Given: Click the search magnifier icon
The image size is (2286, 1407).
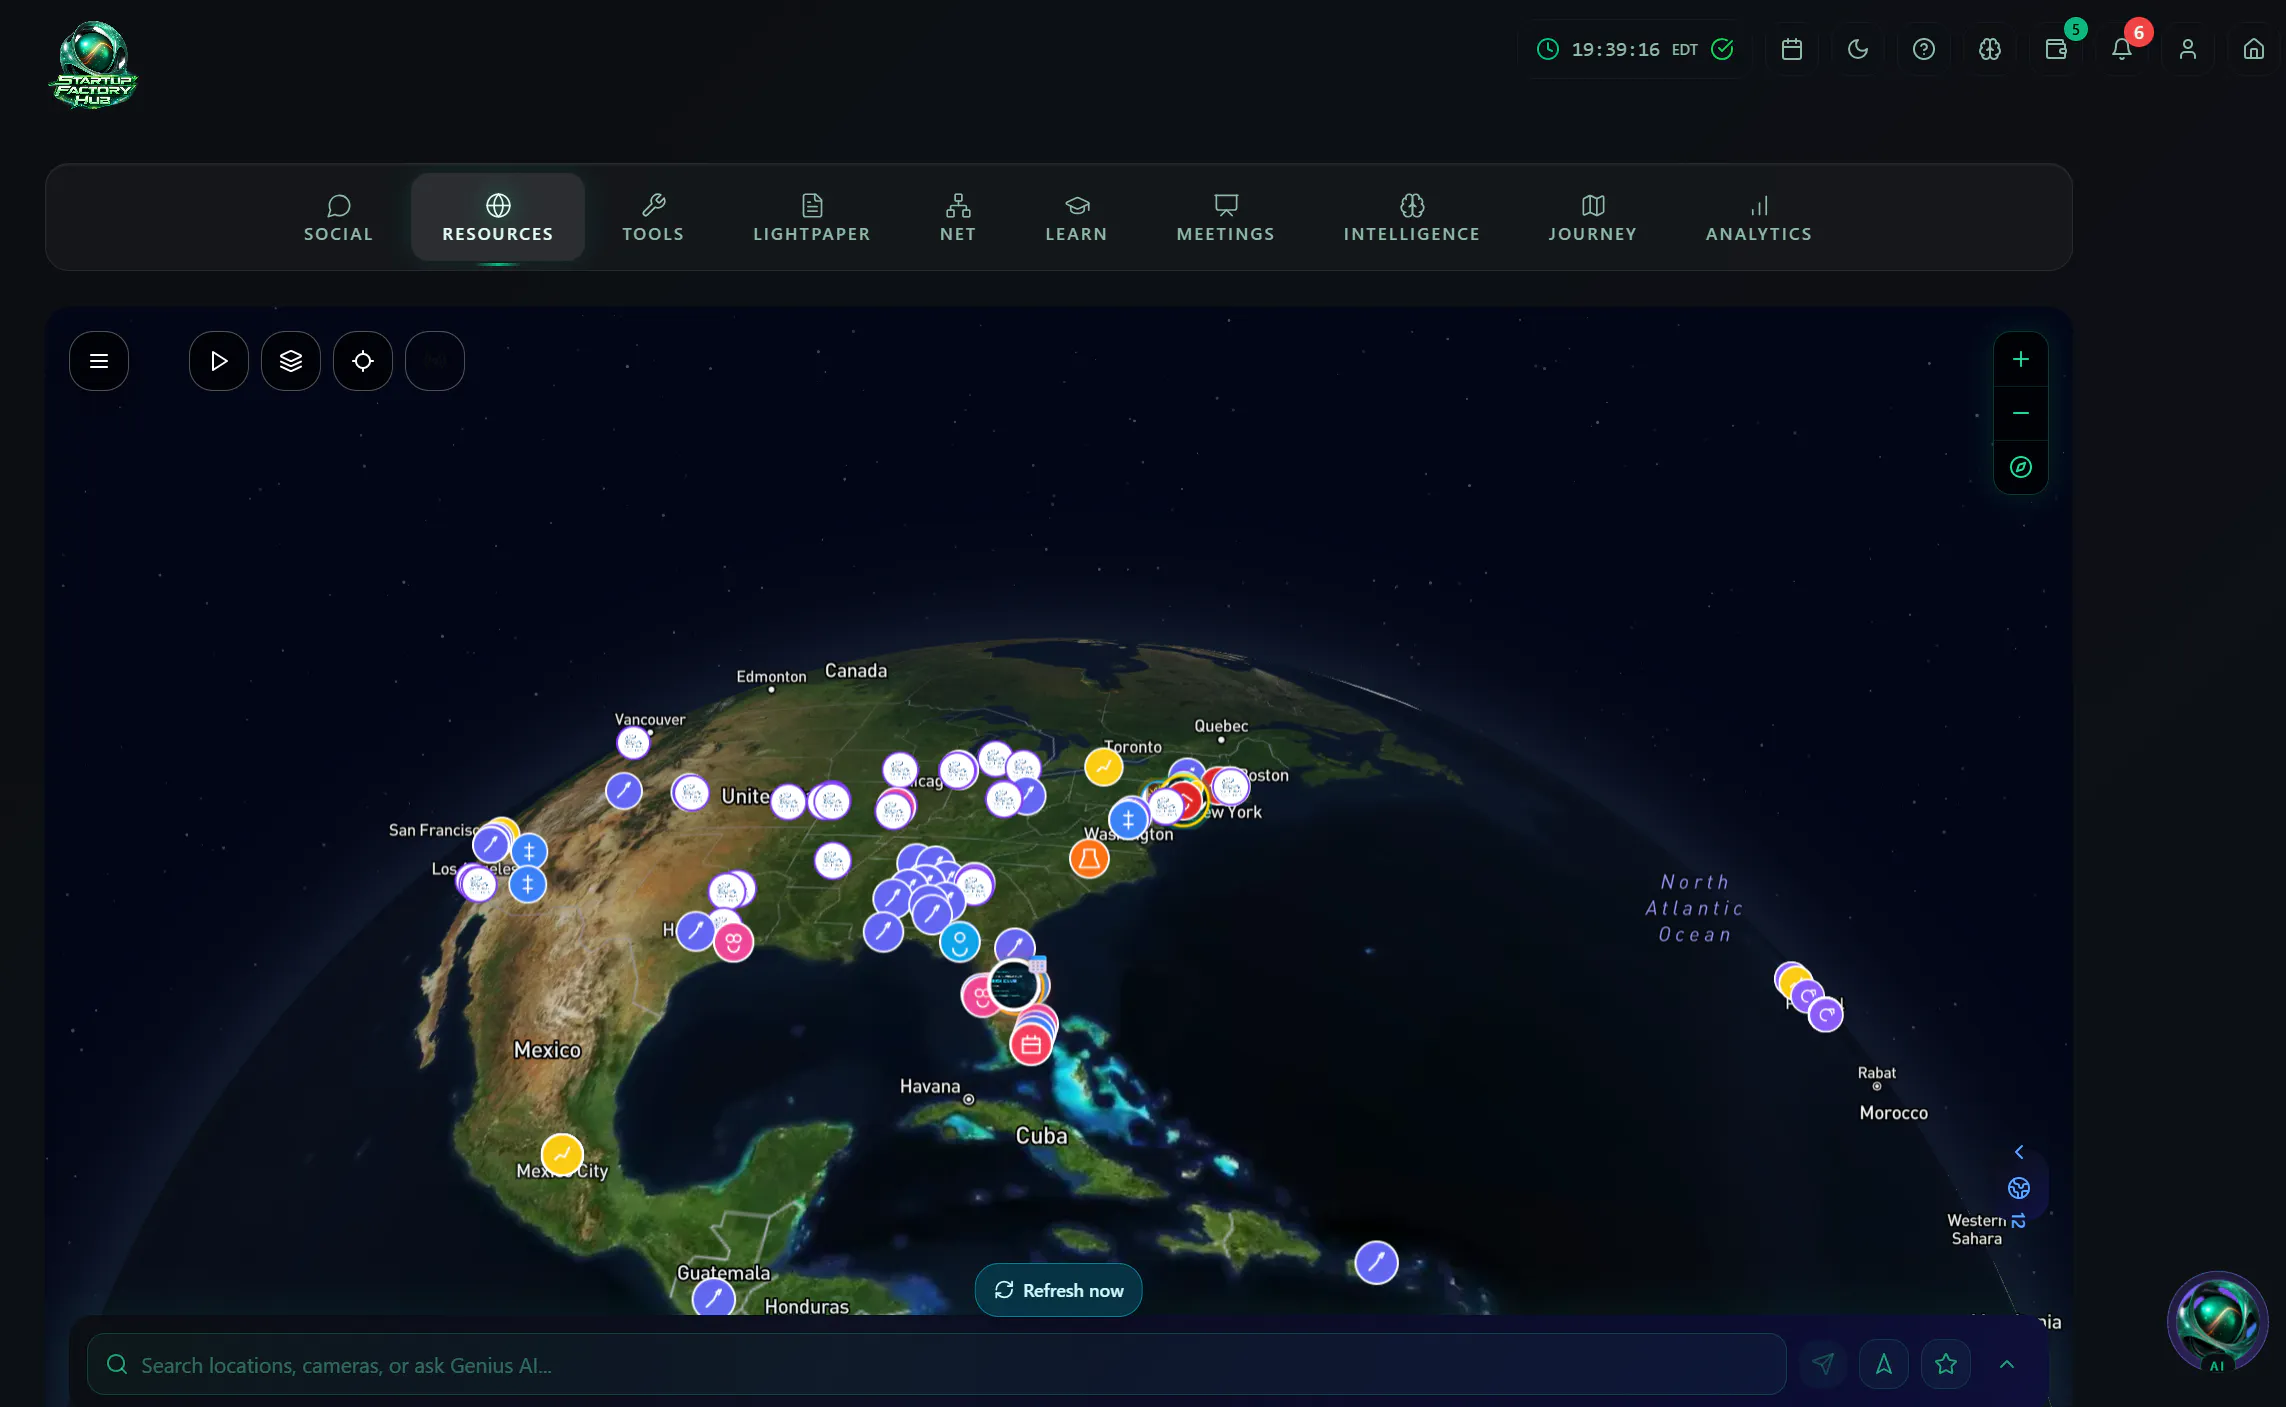Looking at the screenshot, I should [x=117, y=1364].
